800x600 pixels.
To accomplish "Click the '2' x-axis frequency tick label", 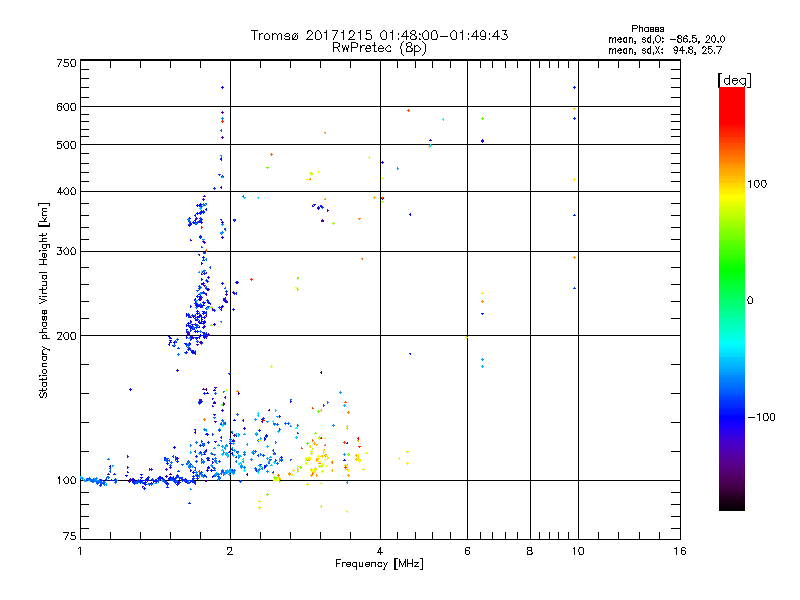I will 230,551.
